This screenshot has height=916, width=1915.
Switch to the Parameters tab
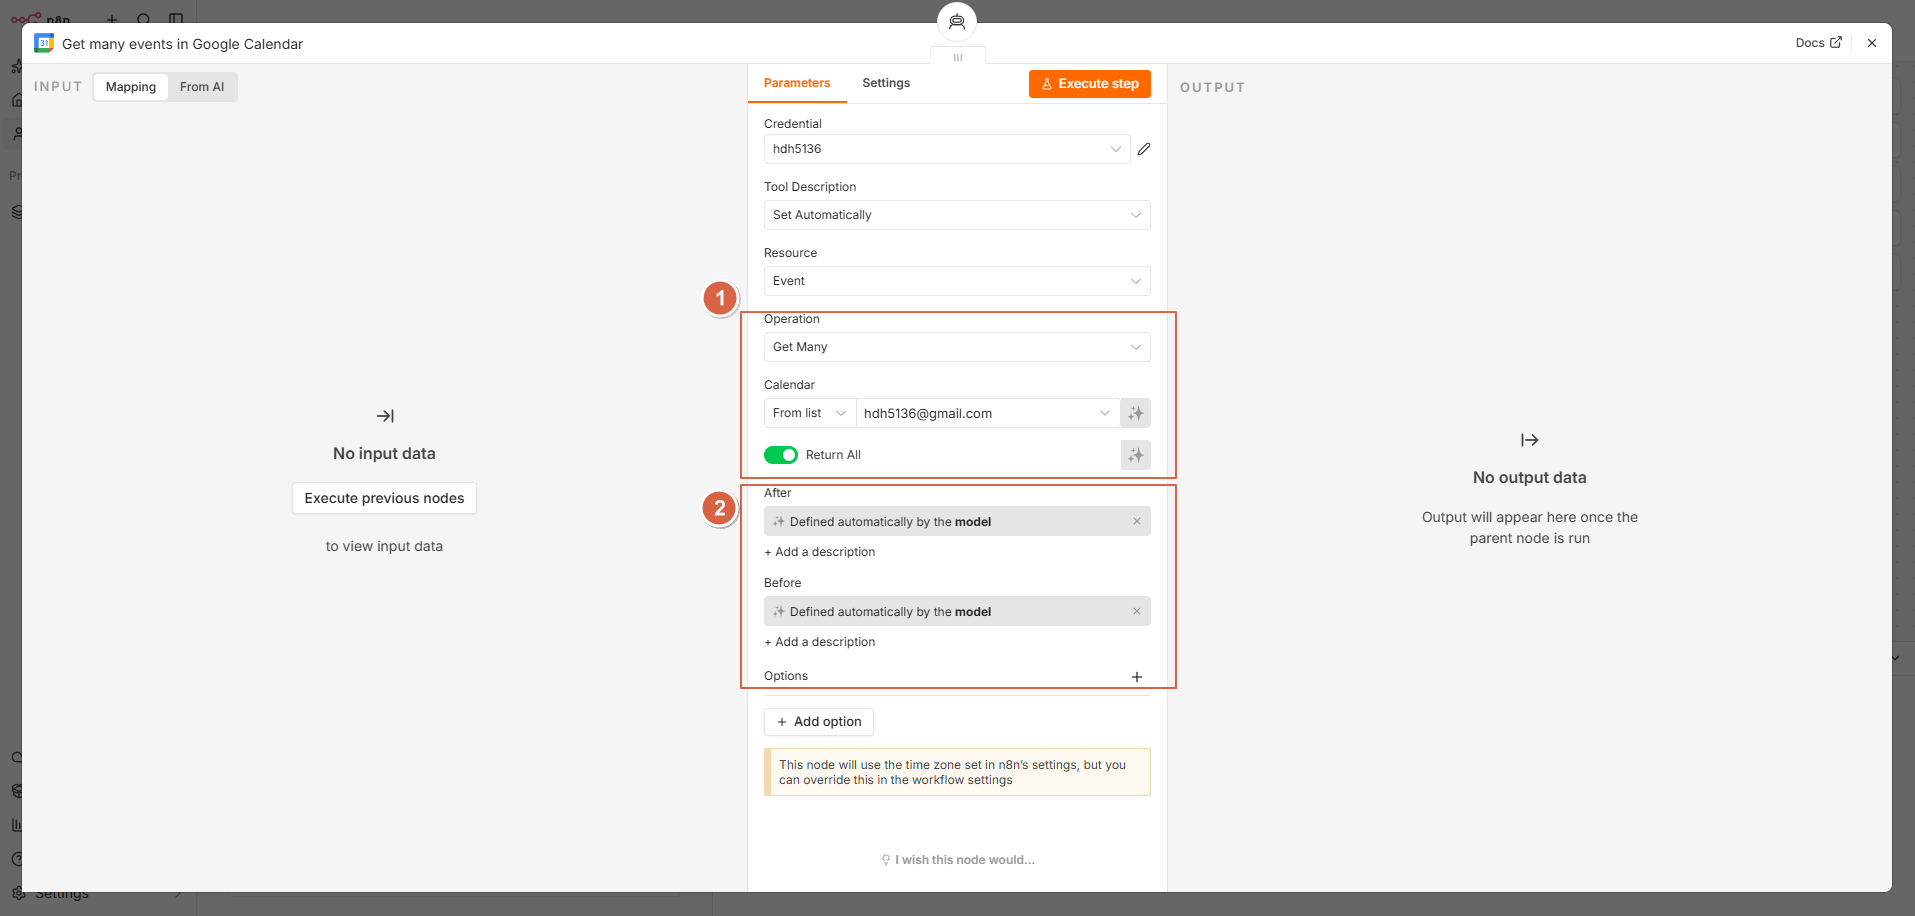click(797, 83)
